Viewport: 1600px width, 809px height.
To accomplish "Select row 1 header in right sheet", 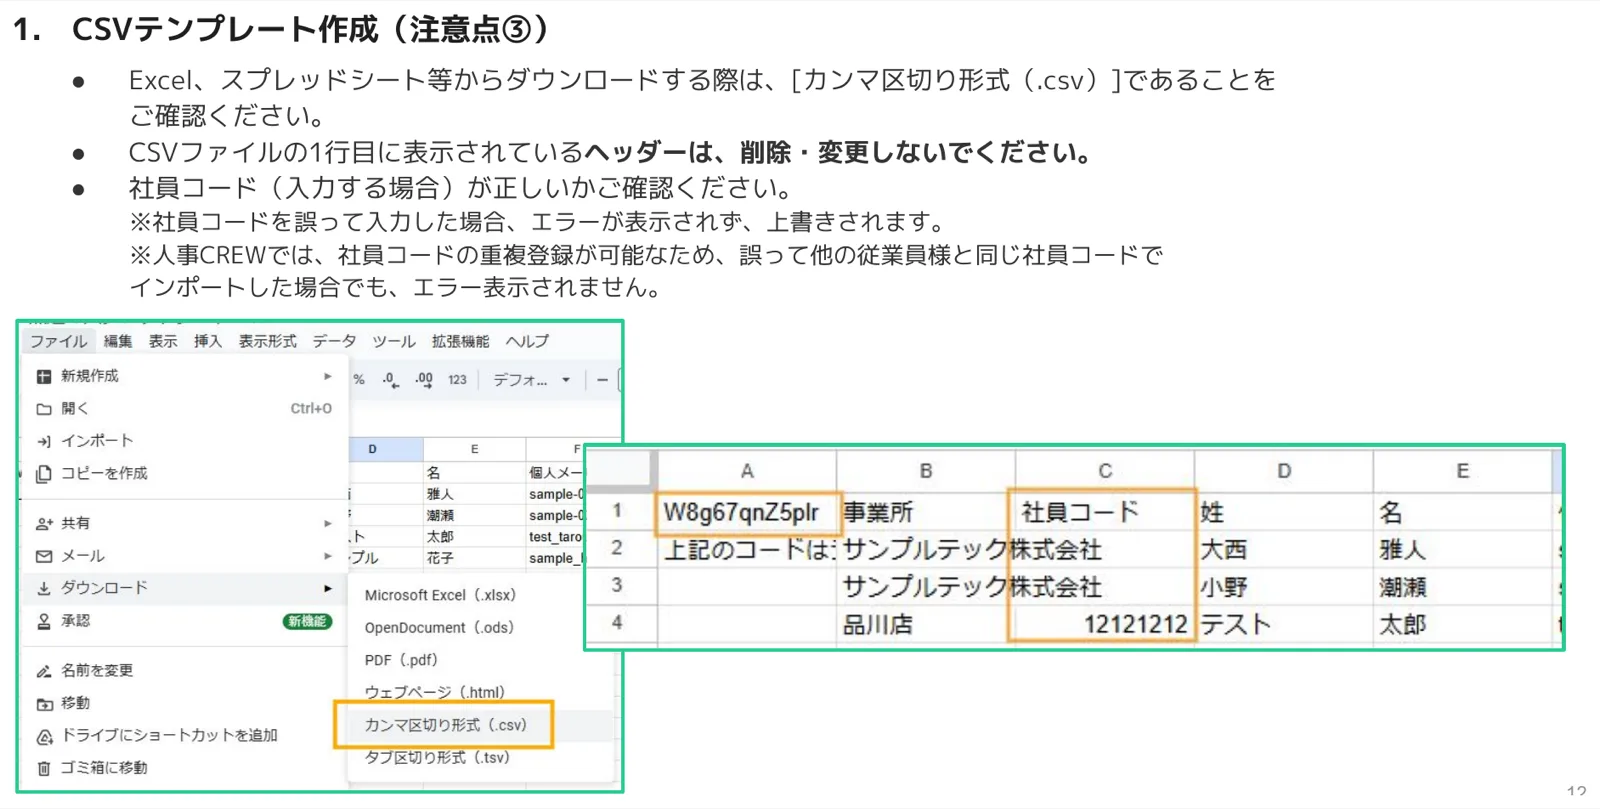I will point(618,511).
